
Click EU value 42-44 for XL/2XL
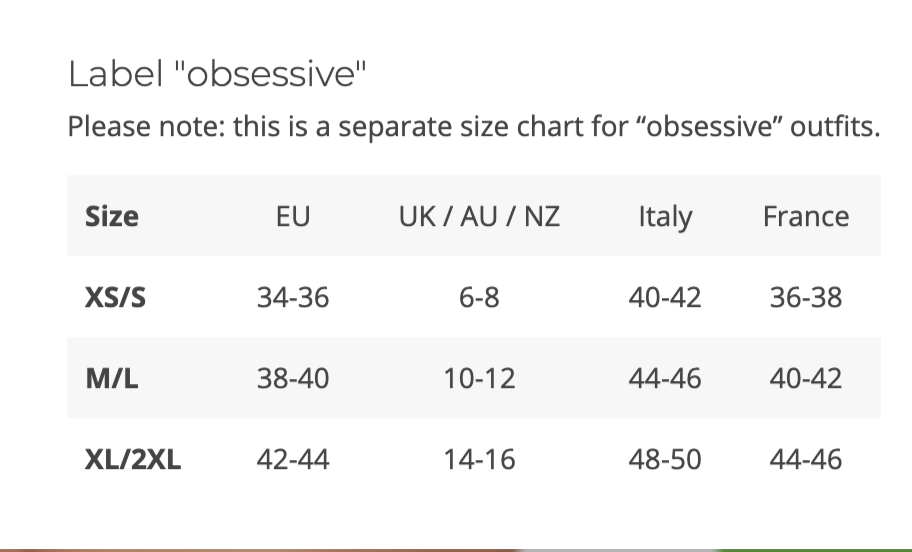coord(293,459)
